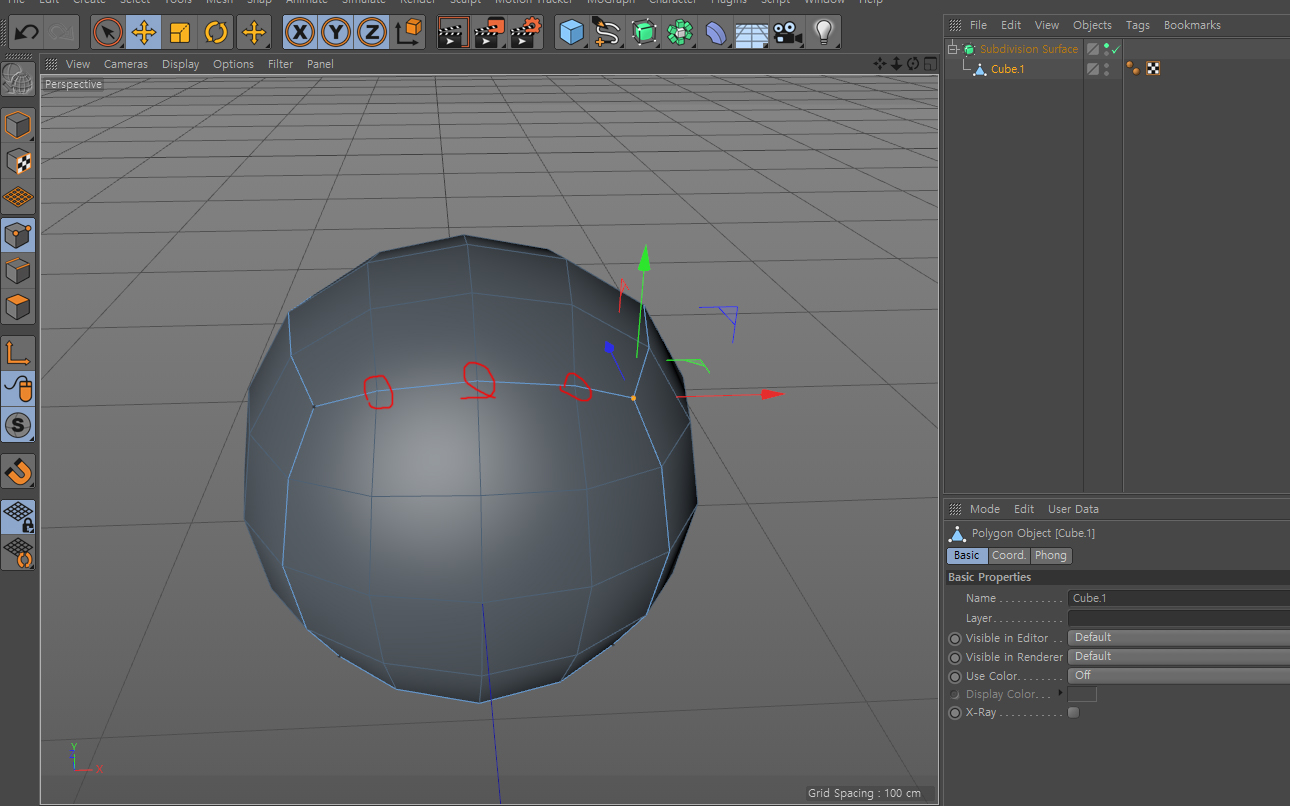Image resolution: width=1290 pixels, height=806 pixels.
Task: Open viewport Cameras menu
Action: pyautogui.click(x=126, y=64)
